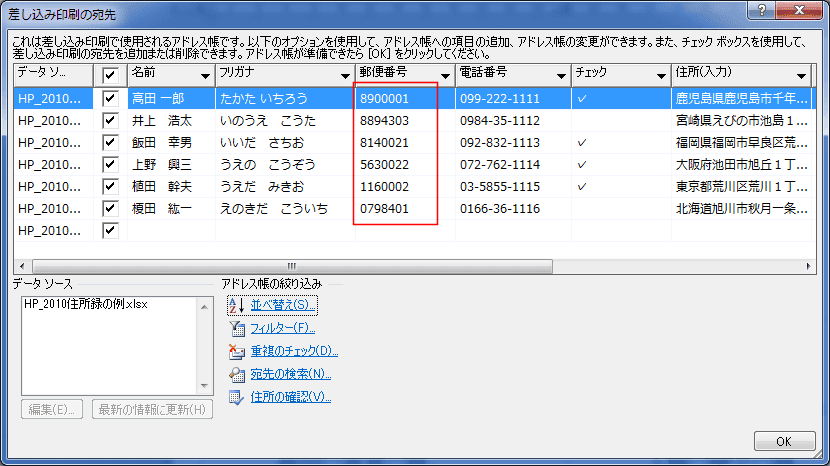Open the 電話番号 column filter dropdown
Screen dimensions: 830x466
tap(558, 76)
